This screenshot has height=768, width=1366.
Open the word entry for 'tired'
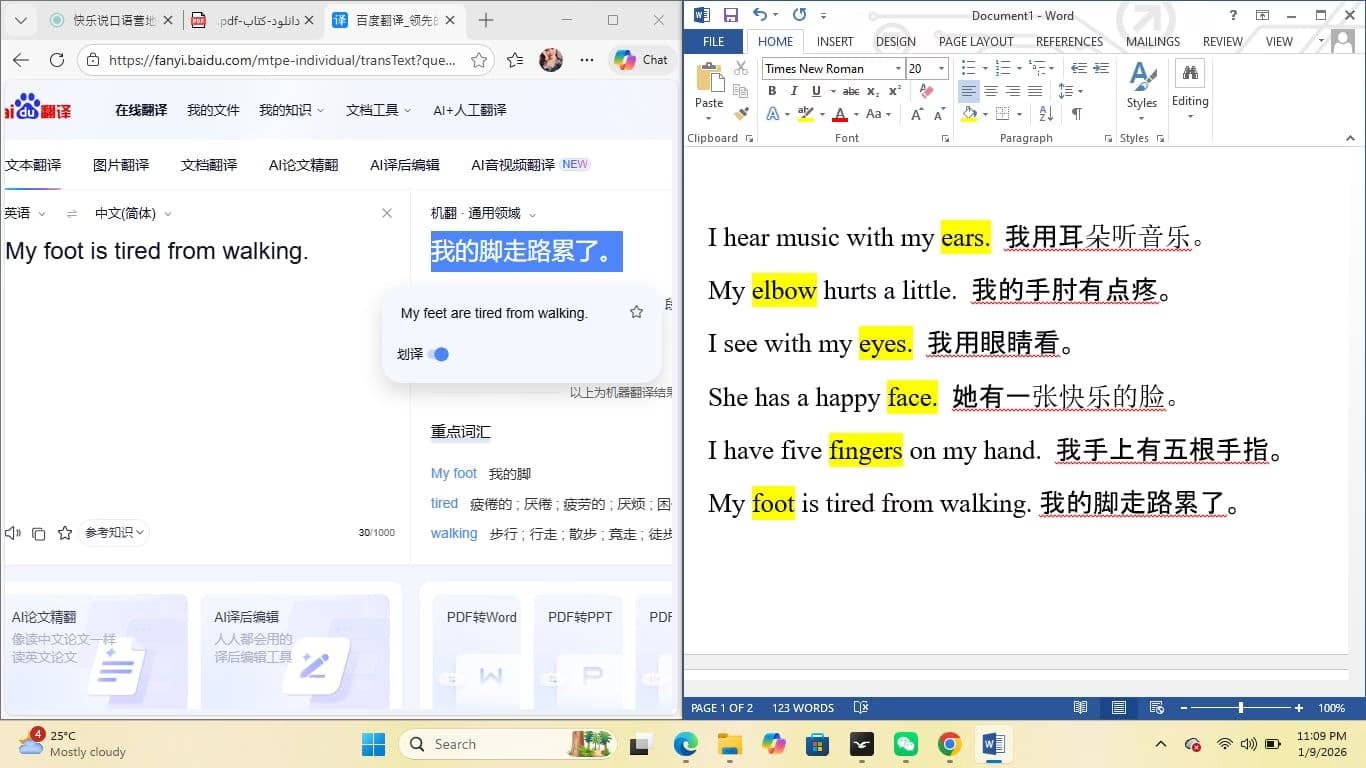coord(444,503)
